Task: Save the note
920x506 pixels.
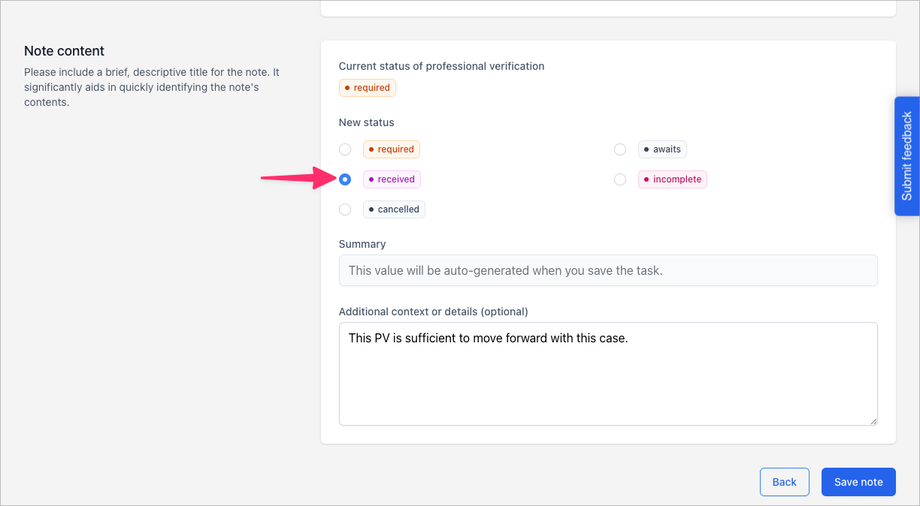Action: [x=858, y=482]
